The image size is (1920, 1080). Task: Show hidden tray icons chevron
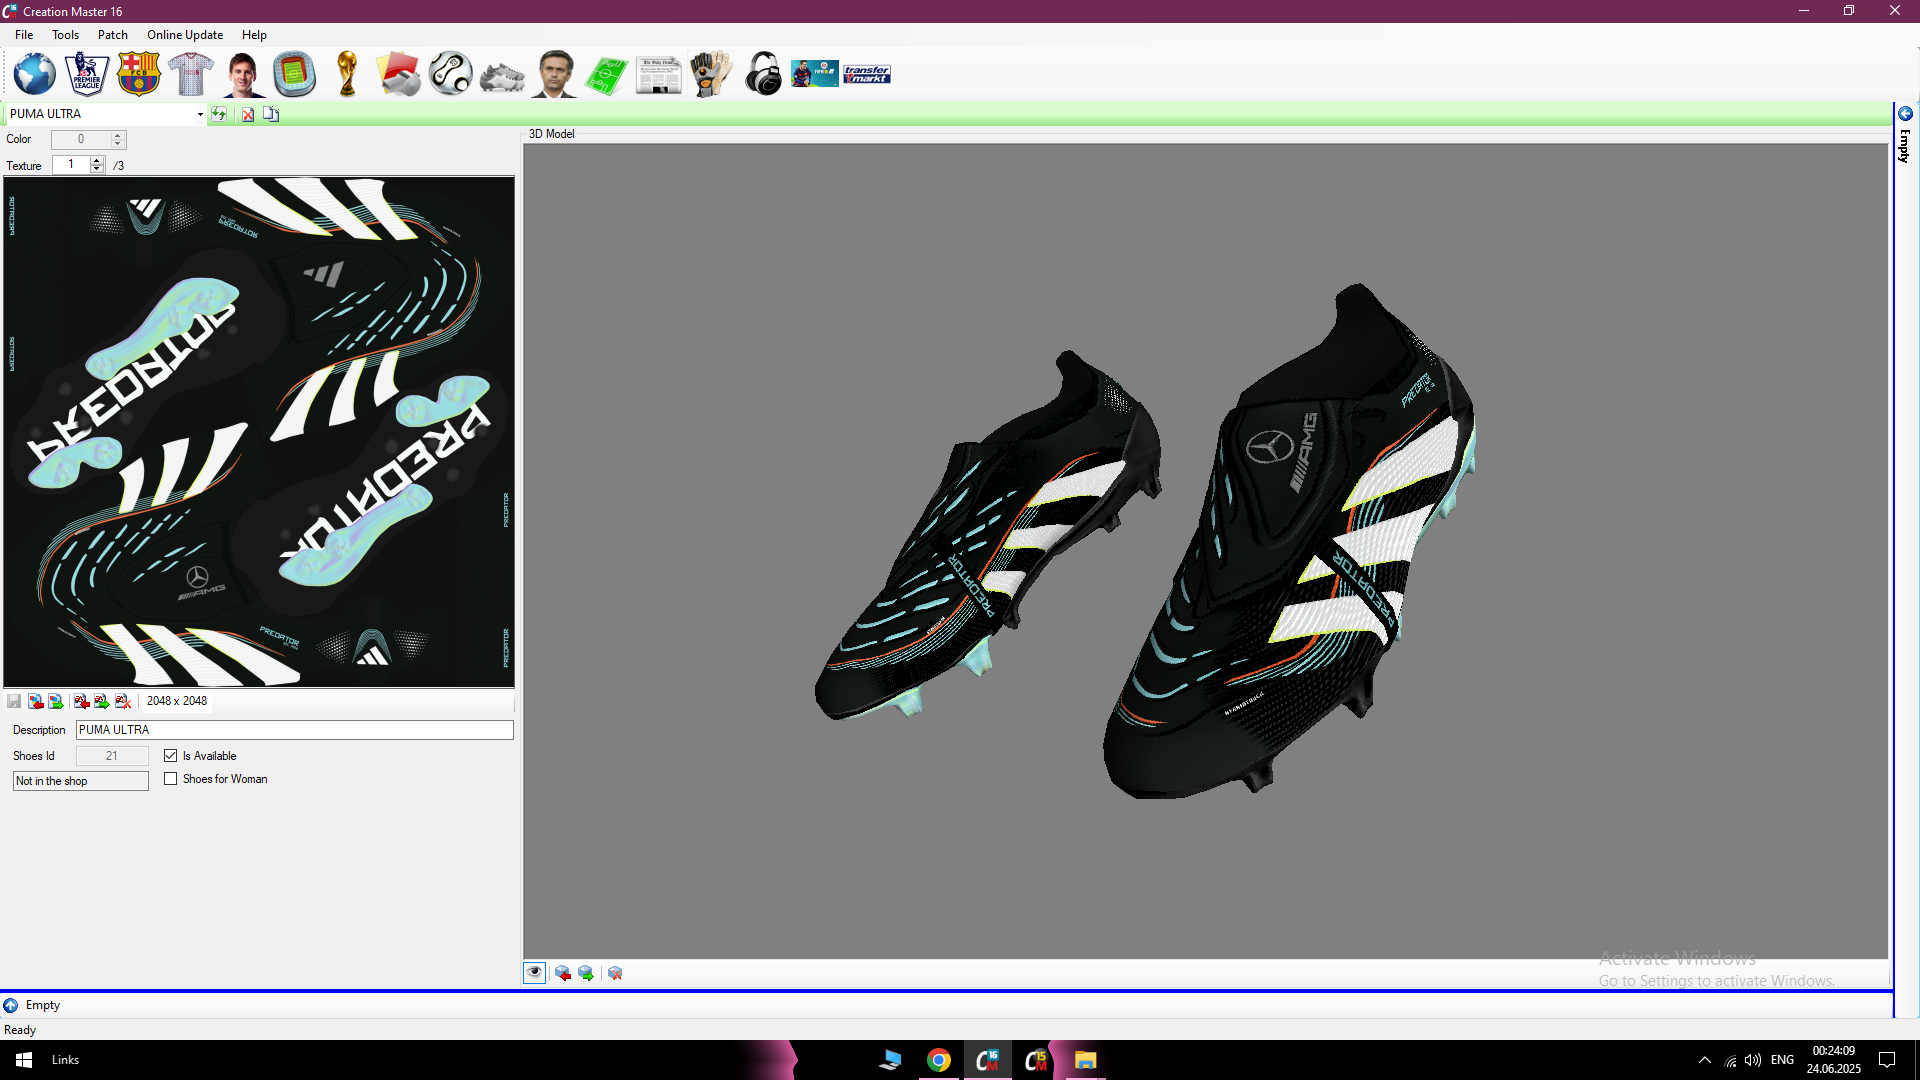[x=1705, y=1060]
